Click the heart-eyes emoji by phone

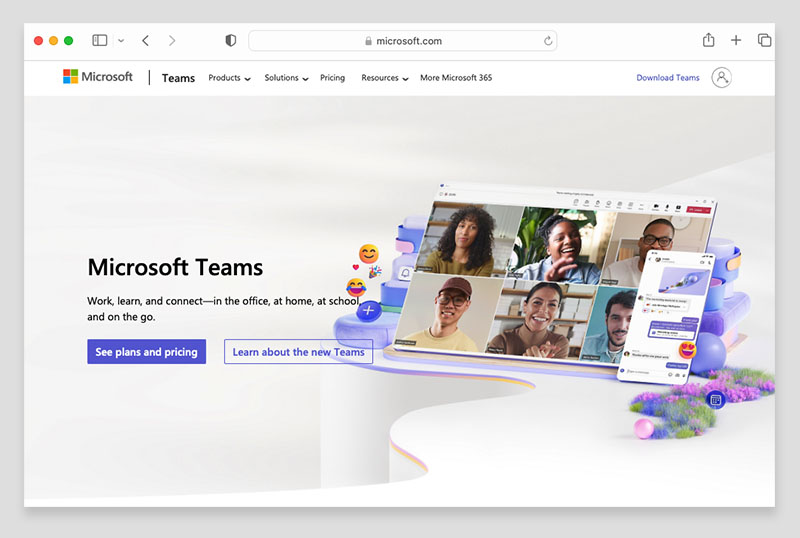coord(687,350)
